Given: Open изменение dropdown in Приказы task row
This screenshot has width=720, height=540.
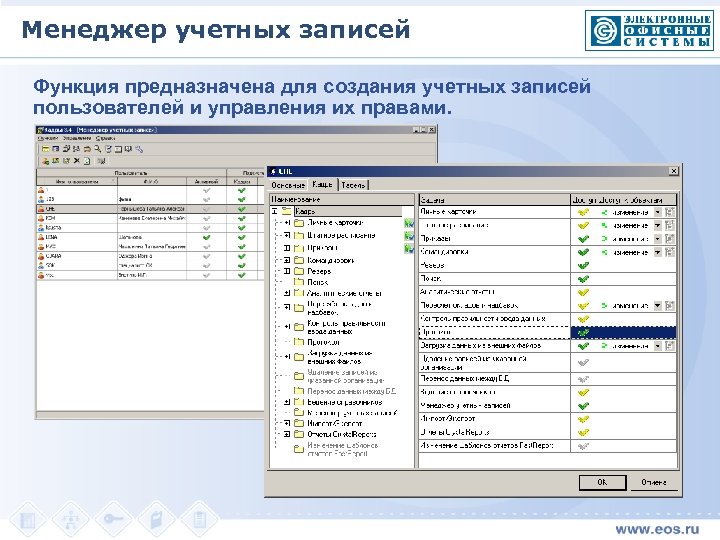Looking at the screenshot, I should pos(658,239).
